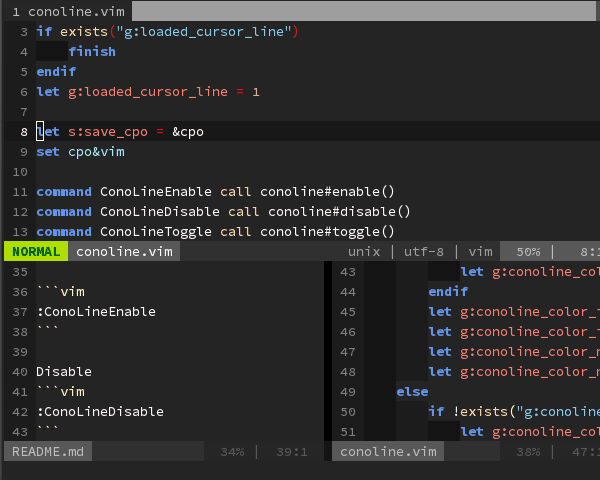Click line number 35 in README gutter

[x=20, y=272]
